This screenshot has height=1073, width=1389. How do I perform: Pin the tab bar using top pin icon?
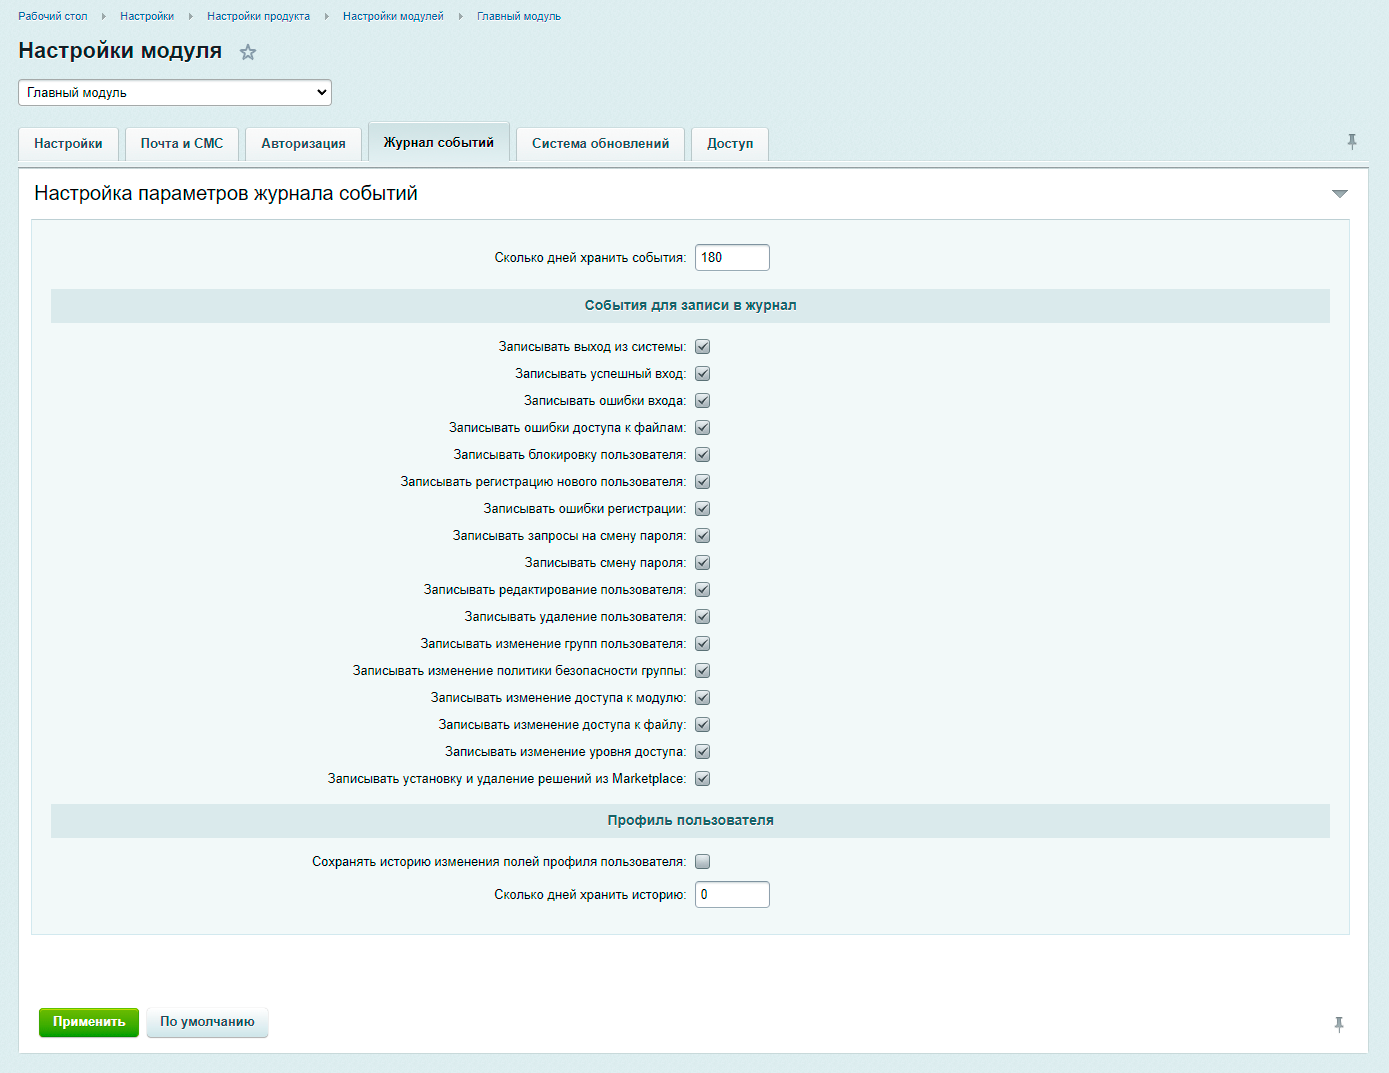point(1352,142)
